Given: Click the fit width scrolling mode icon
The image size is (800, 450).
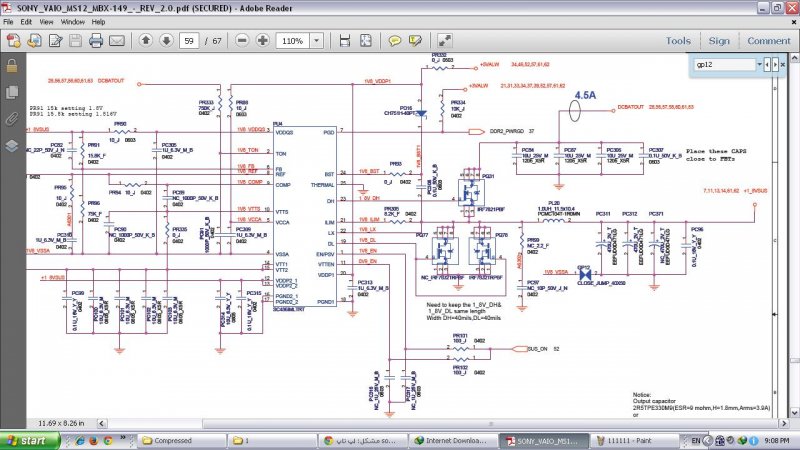Looking at the screenshot, I should pos(345,40).
